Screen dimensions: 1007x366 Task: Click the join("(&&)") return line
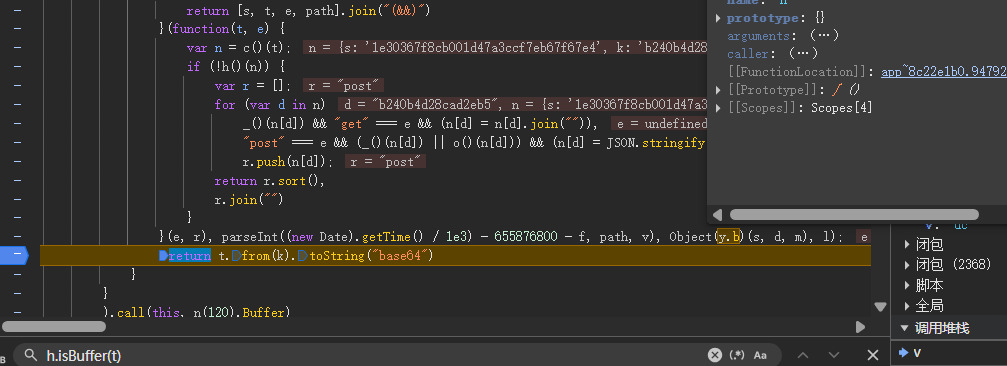pos(308,11)
